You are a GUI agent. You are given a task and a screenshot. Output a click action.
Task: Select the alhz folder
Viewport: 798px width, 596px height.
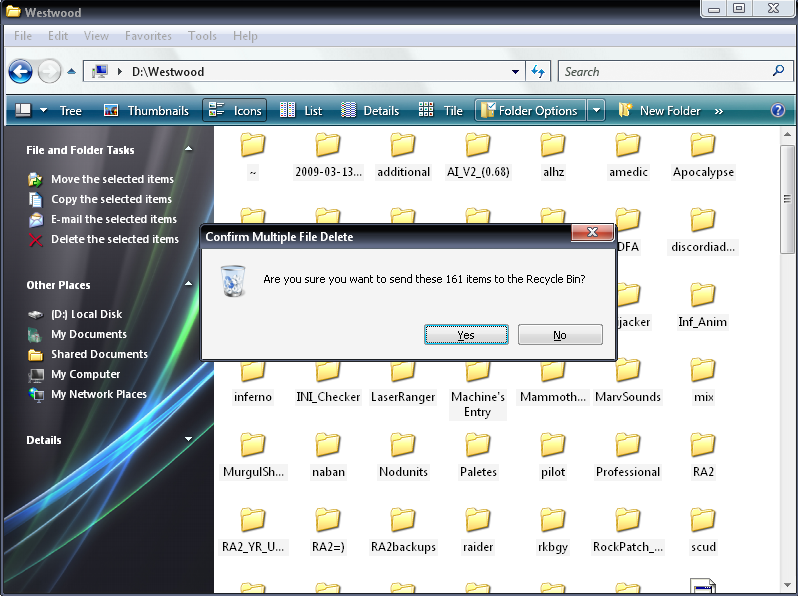tap(553, 156)
